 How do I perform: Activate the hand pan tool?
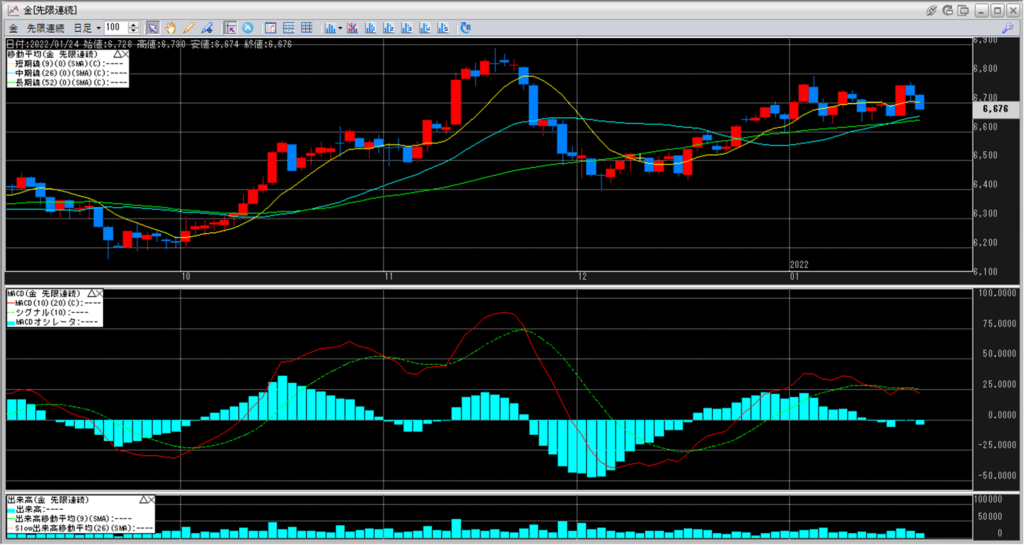coord(170,27)
